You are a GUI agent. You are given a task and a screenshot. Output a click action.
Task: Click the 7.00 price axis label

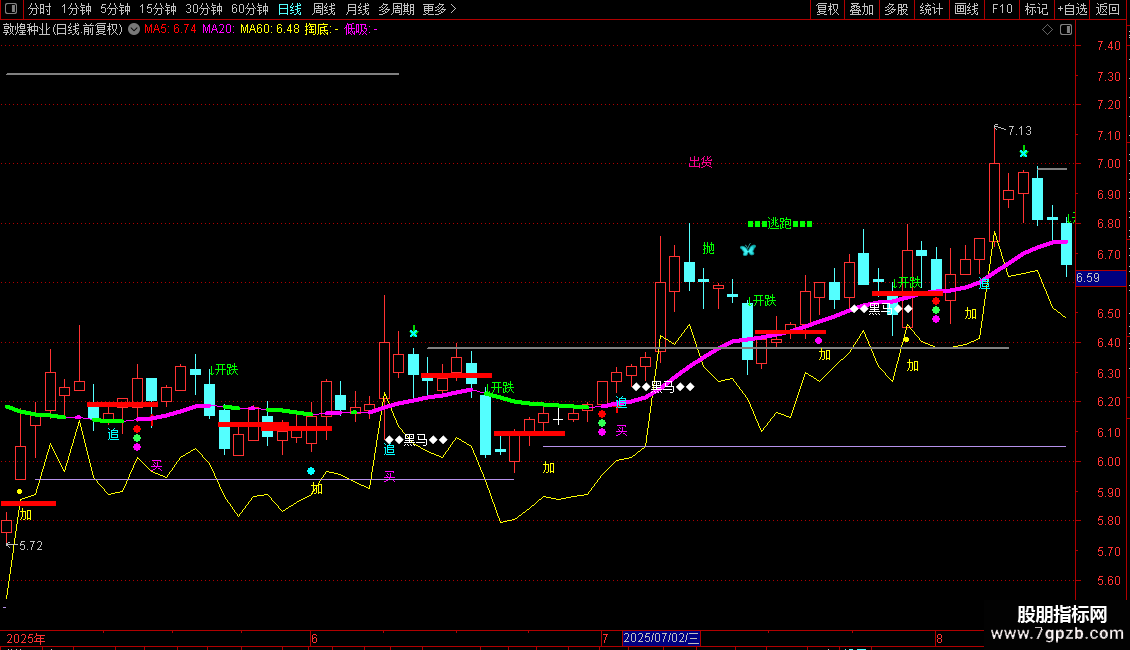point(1108,164)
